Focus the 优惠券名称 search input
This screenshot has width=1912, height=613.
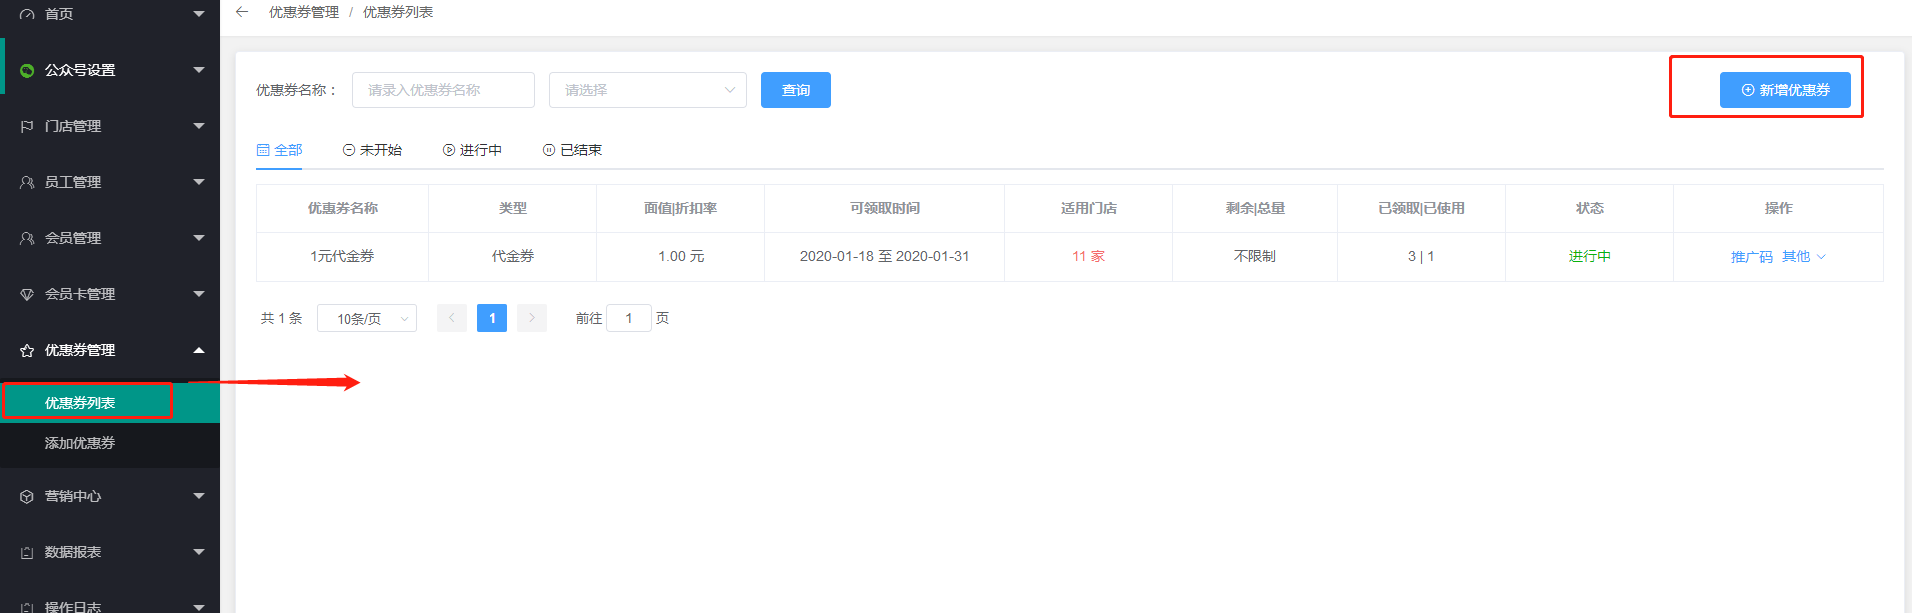click(443, 90)
